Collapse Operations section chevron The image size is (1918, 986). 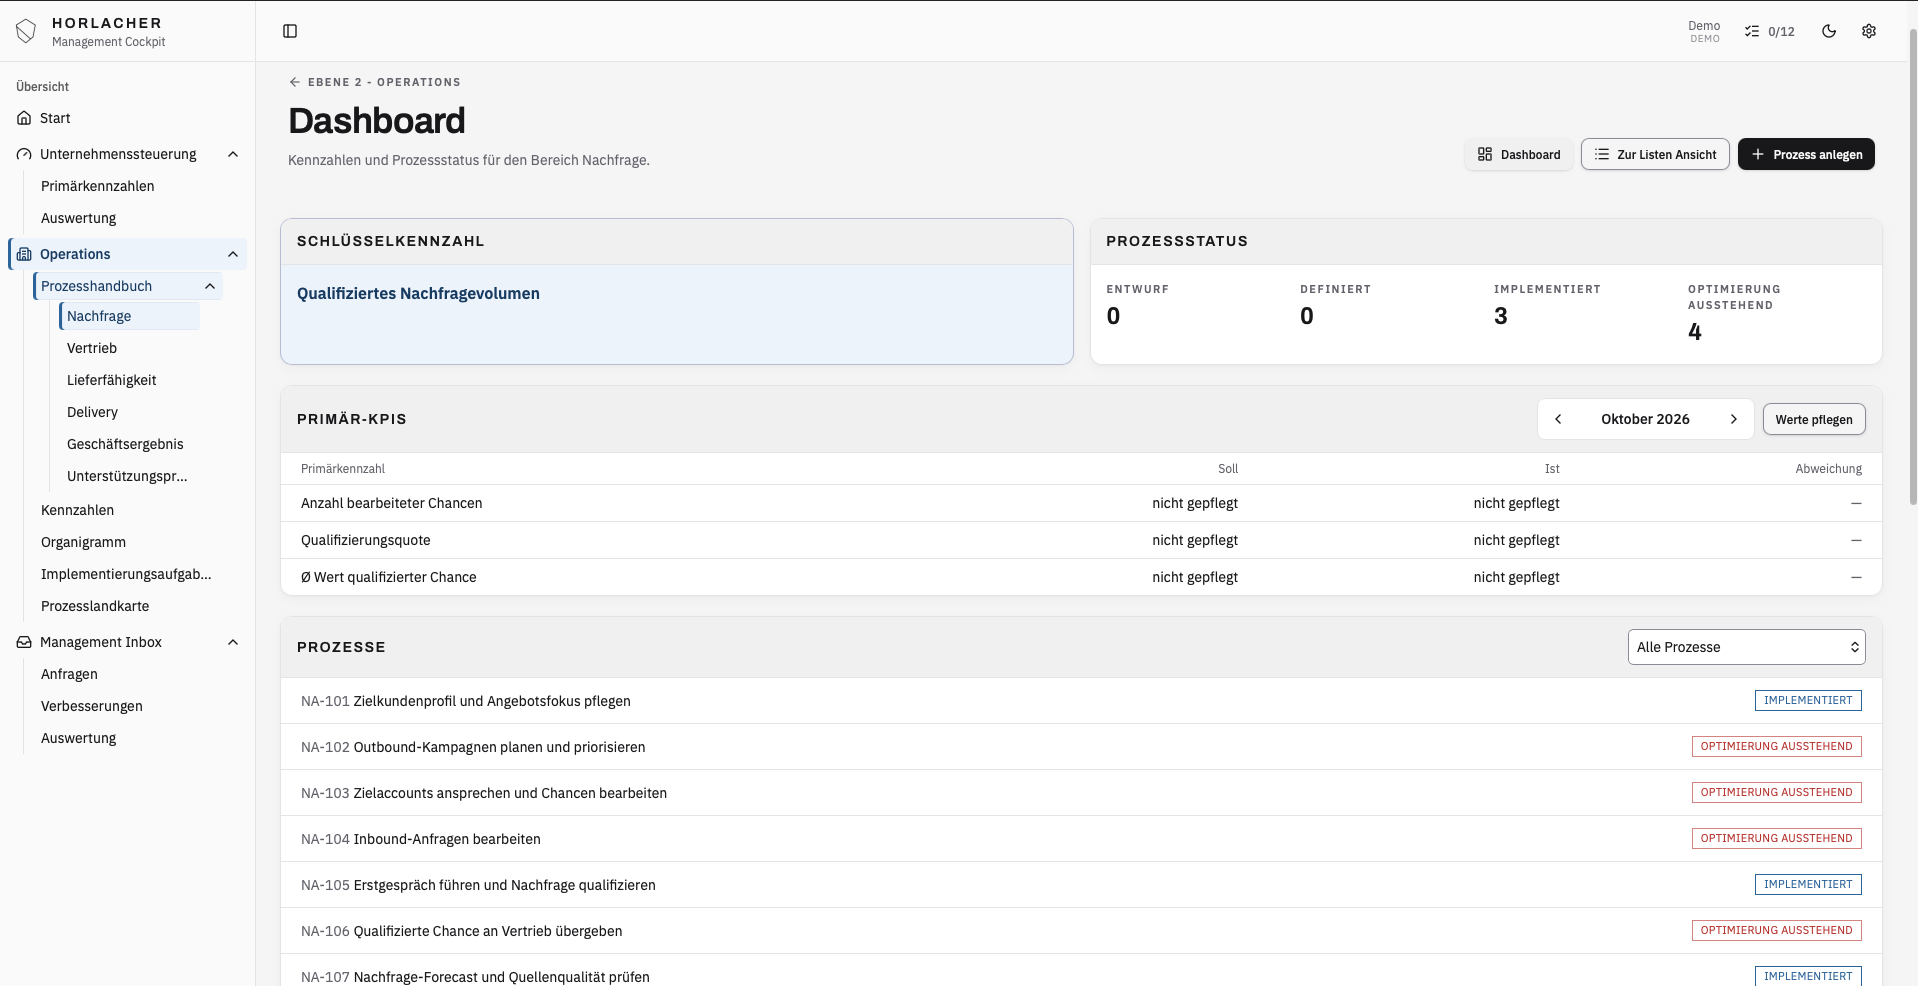(x=233, y=254)
